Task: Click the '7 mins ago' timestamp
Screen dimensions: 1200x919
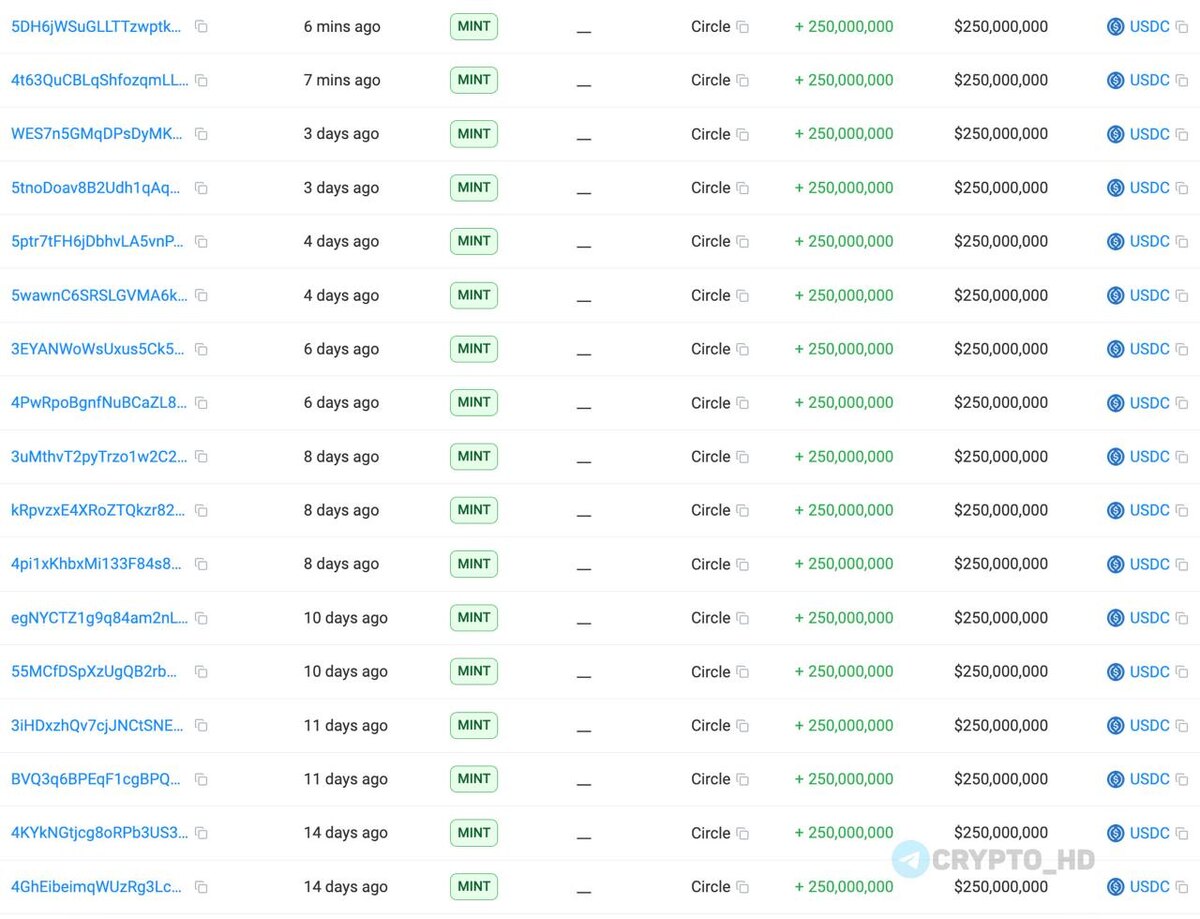Action: pyautogui.click(x=342, y=80)
